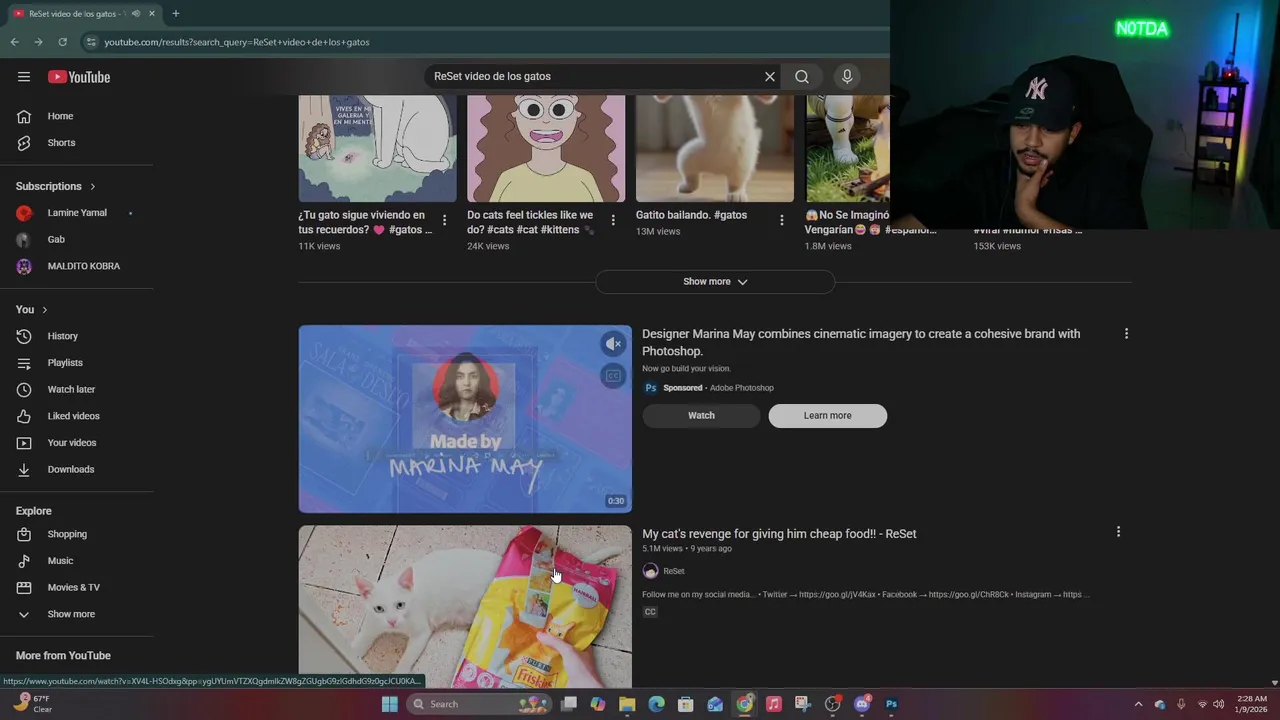This screenshot has height=720, width=1280.
Task: Open the white cat Friskies video thumbnail
Action: pos(465,607)
